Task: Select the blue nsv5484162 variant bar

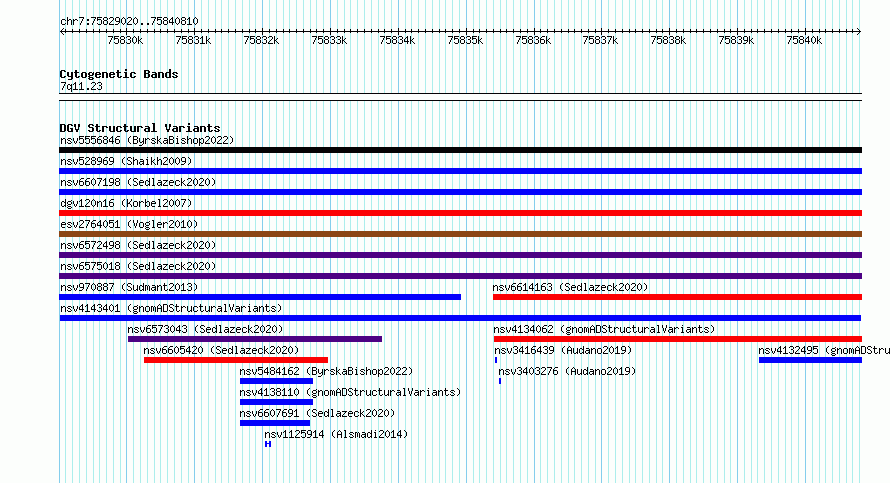Action: click(x=276, y=381)
